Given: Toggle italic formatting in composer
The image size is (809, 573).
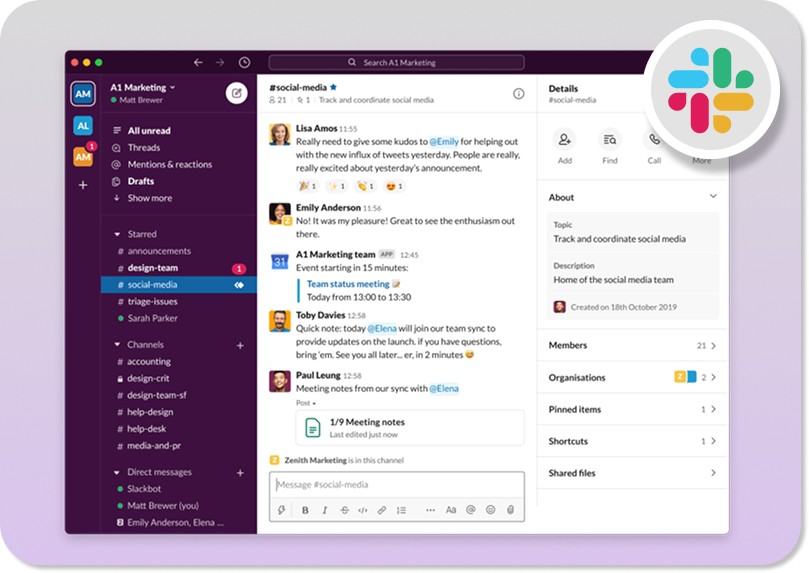Looking at the screenshot, I should (x=325, y=510).
